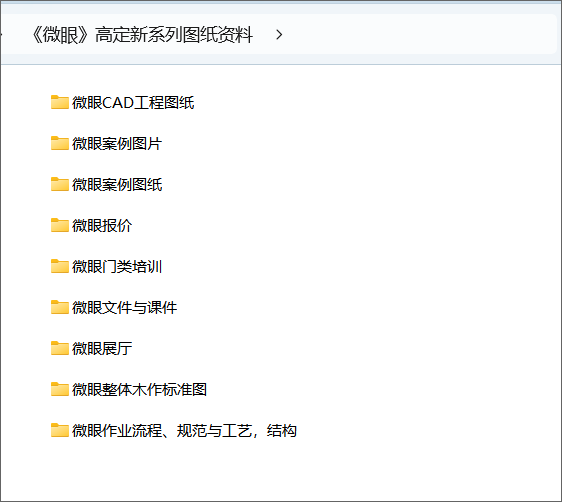This screenshot has width=562, height=502.
Task: Select the folder icon for 微眼案例图纸
Action: tap(59, 184)
